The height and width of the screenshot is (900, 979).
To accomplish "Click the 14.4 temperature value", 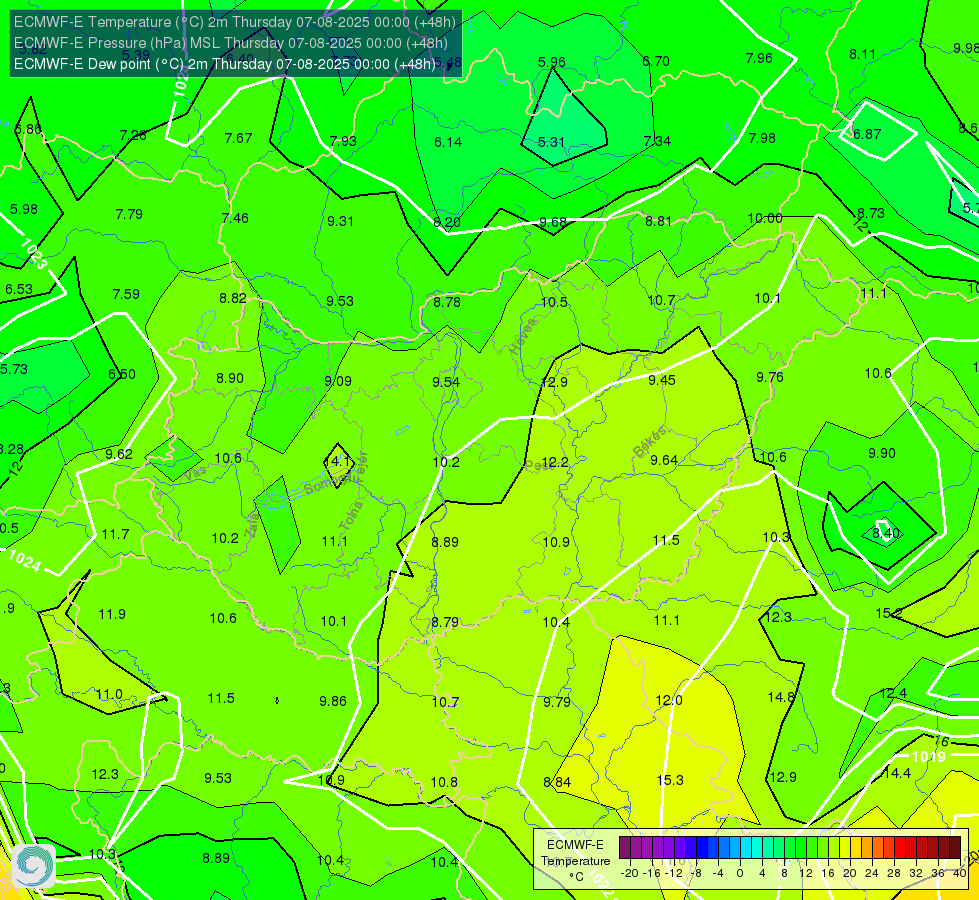I will tap(897, 773).
